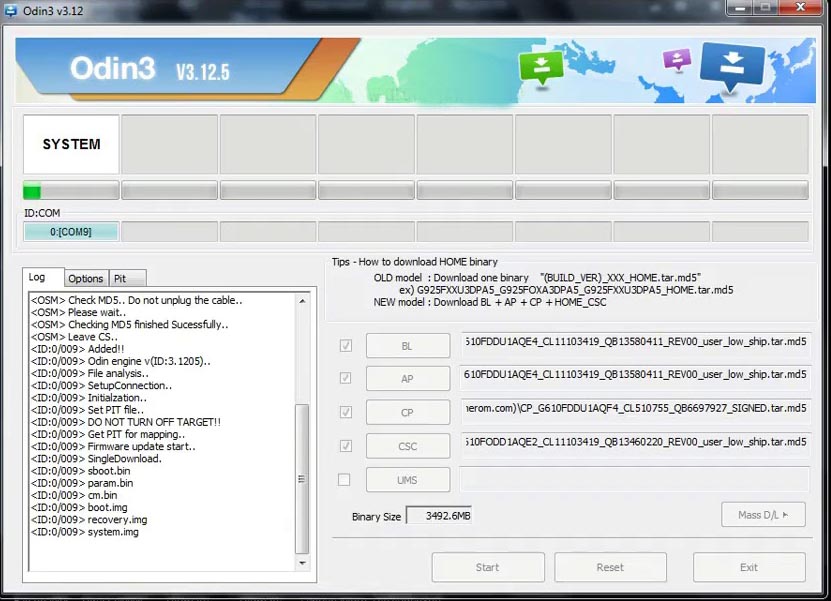Click the 'Odin engine v(ID:3.1205)..' log line
Screen dimensions: 831x601
[120, 361]
